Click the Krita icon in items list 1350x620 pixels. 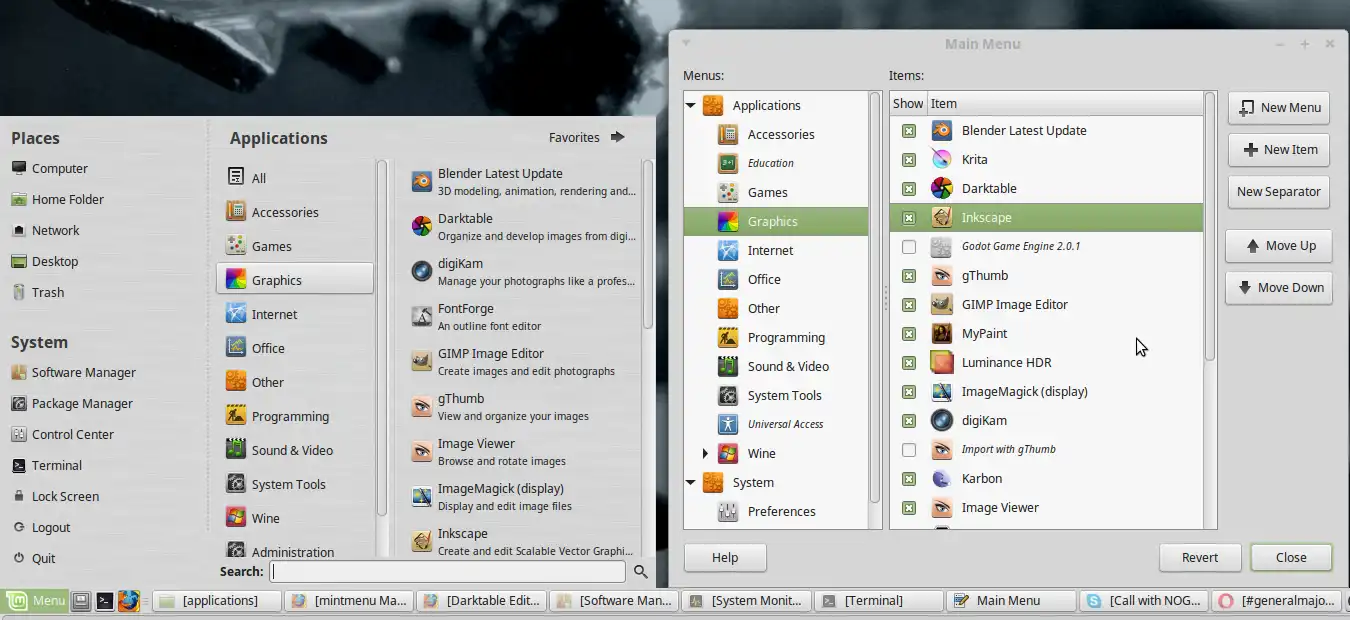(x=941, y=159)
